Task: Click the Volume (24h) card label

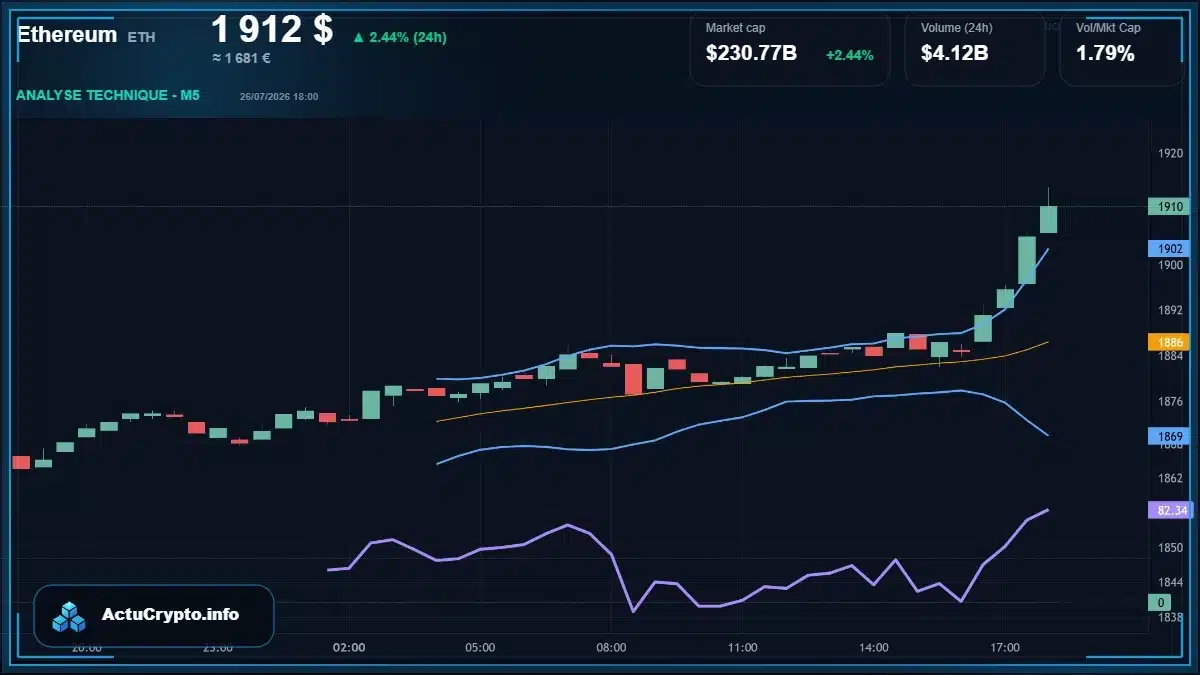Action: 955,28
